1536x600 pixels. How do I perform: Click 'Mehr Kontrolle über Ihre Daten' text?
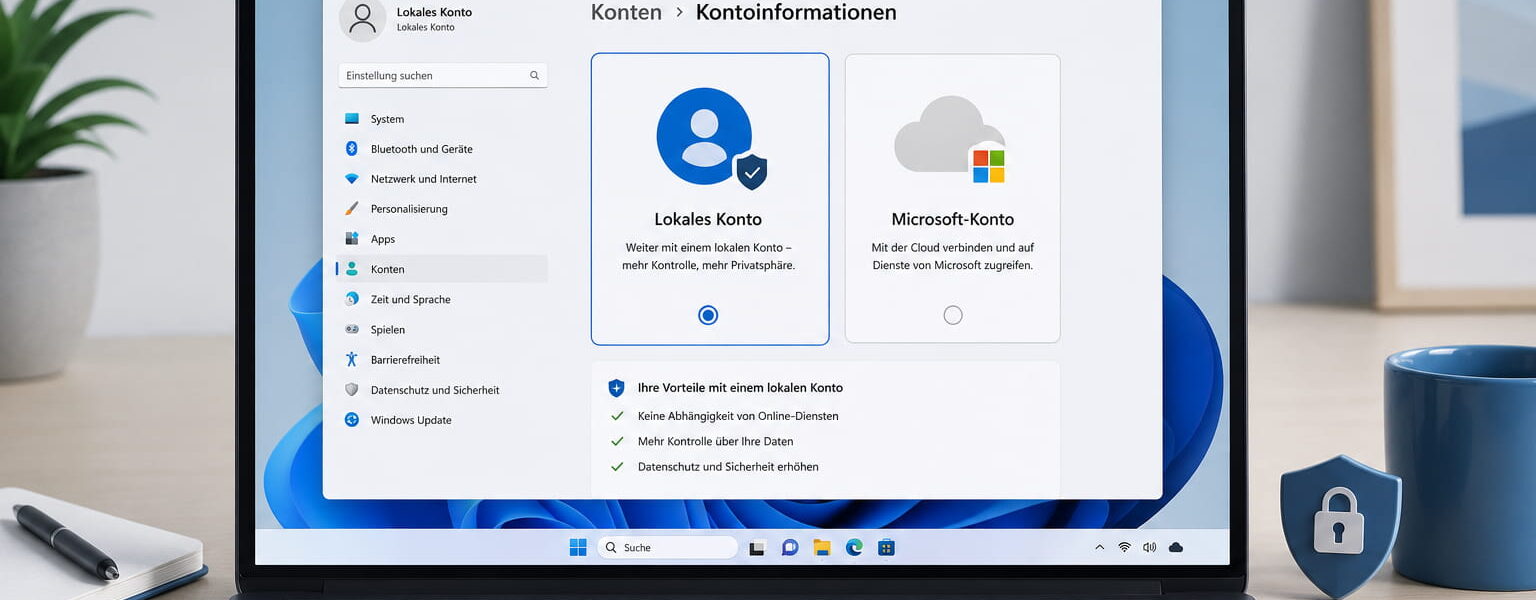click(x=715, y=441)
